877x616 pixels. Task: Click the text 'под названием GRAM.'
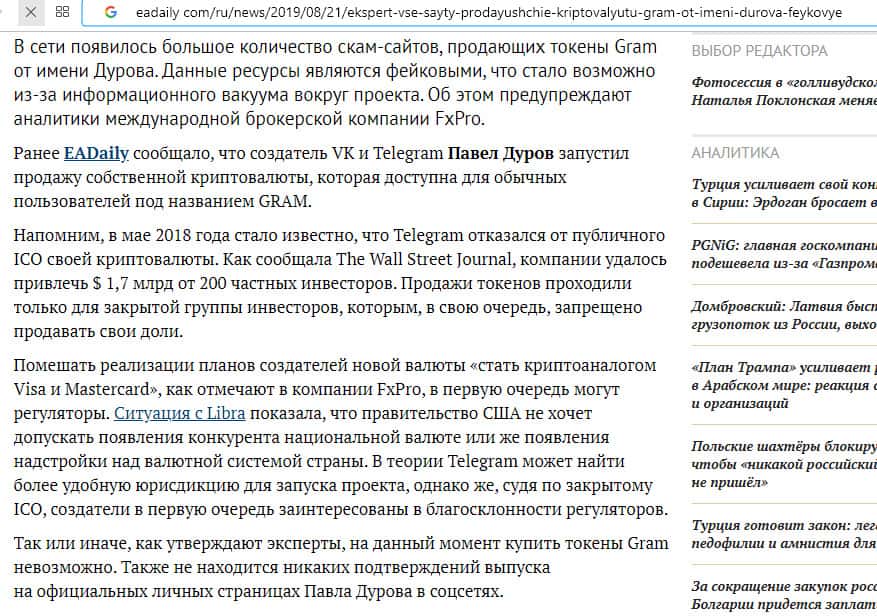click(x=223, y=201)
